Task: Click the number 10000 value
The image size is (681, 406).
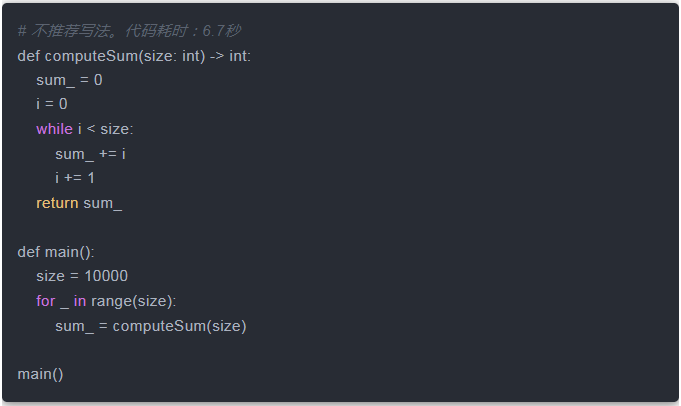Action: 105,276
